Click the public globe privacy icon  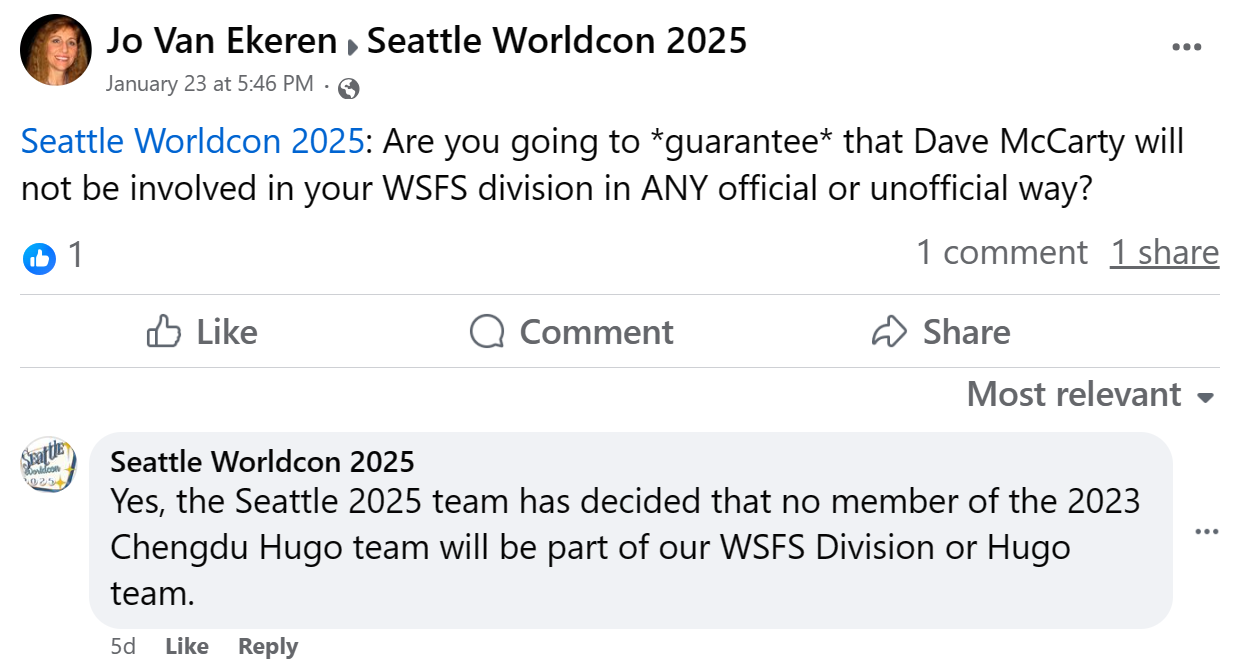click(x=349, y=89)
